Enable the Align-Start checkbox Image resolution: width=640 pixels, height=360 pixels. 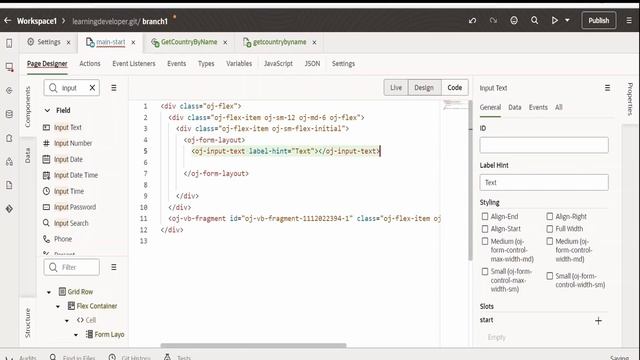click(485, 229)
